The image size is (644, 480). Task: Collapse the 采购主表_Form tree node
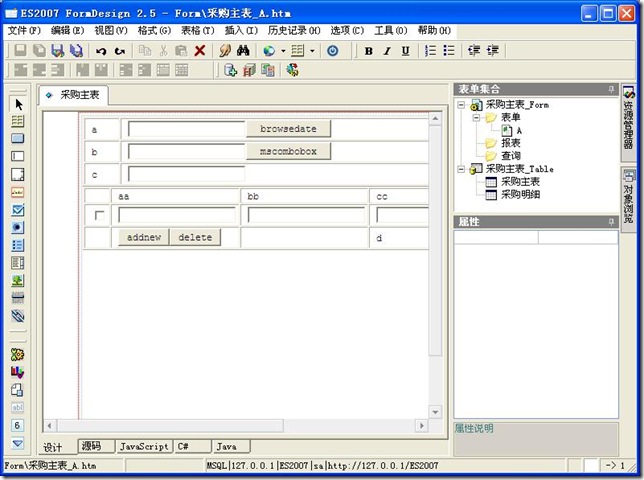coord(461,105)
